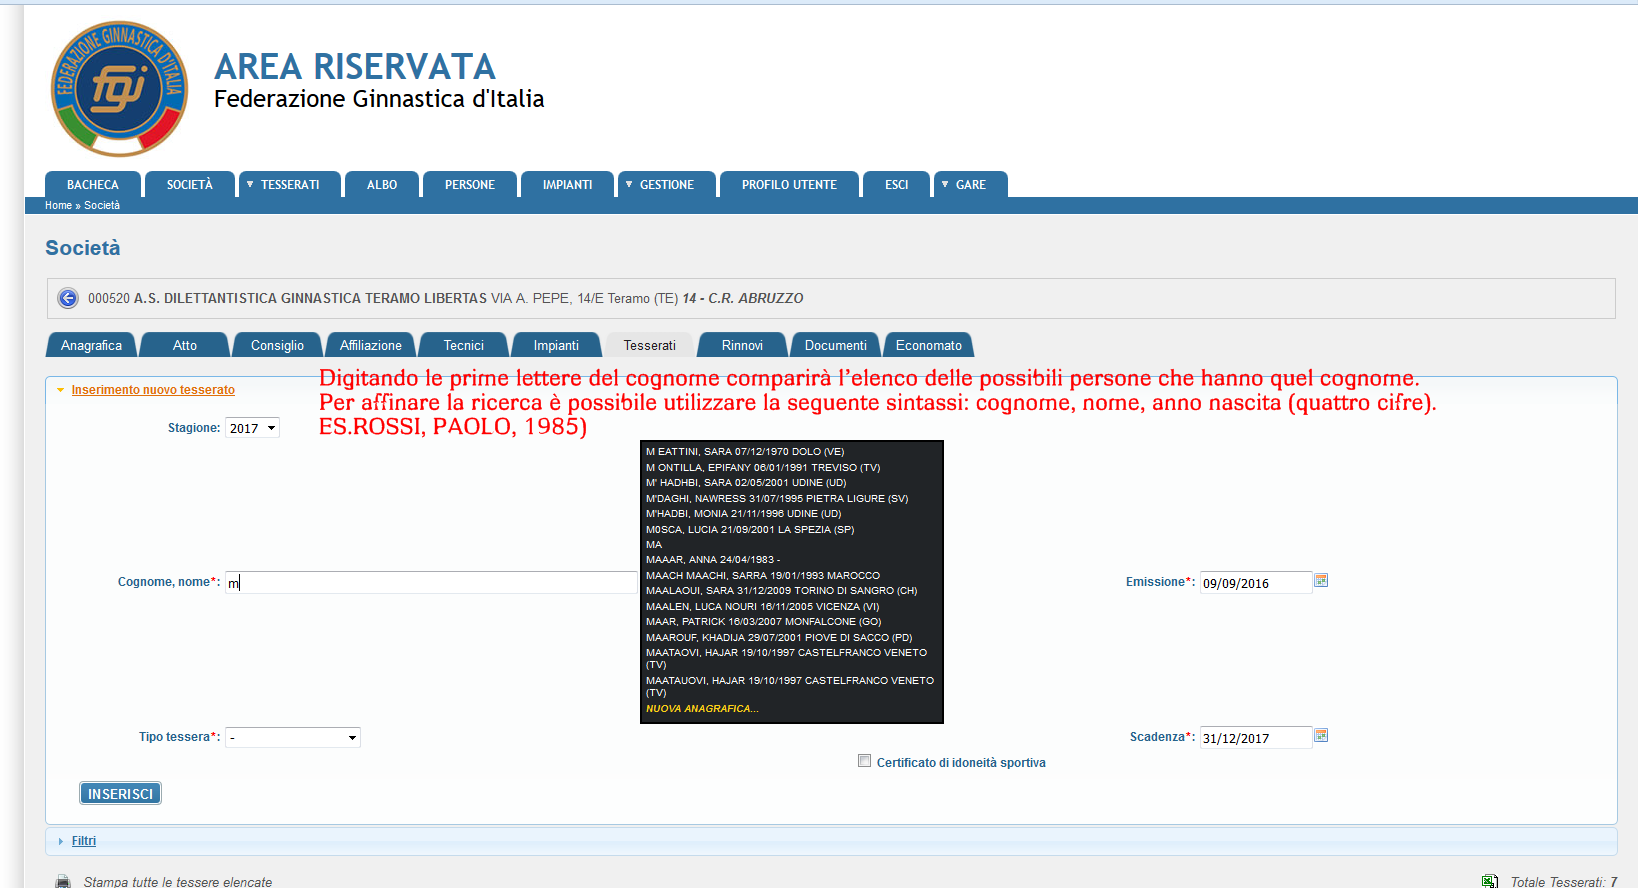
Task: Click the Excel export icon near Totale Tesserati
Action: [x=1490, y=881]
